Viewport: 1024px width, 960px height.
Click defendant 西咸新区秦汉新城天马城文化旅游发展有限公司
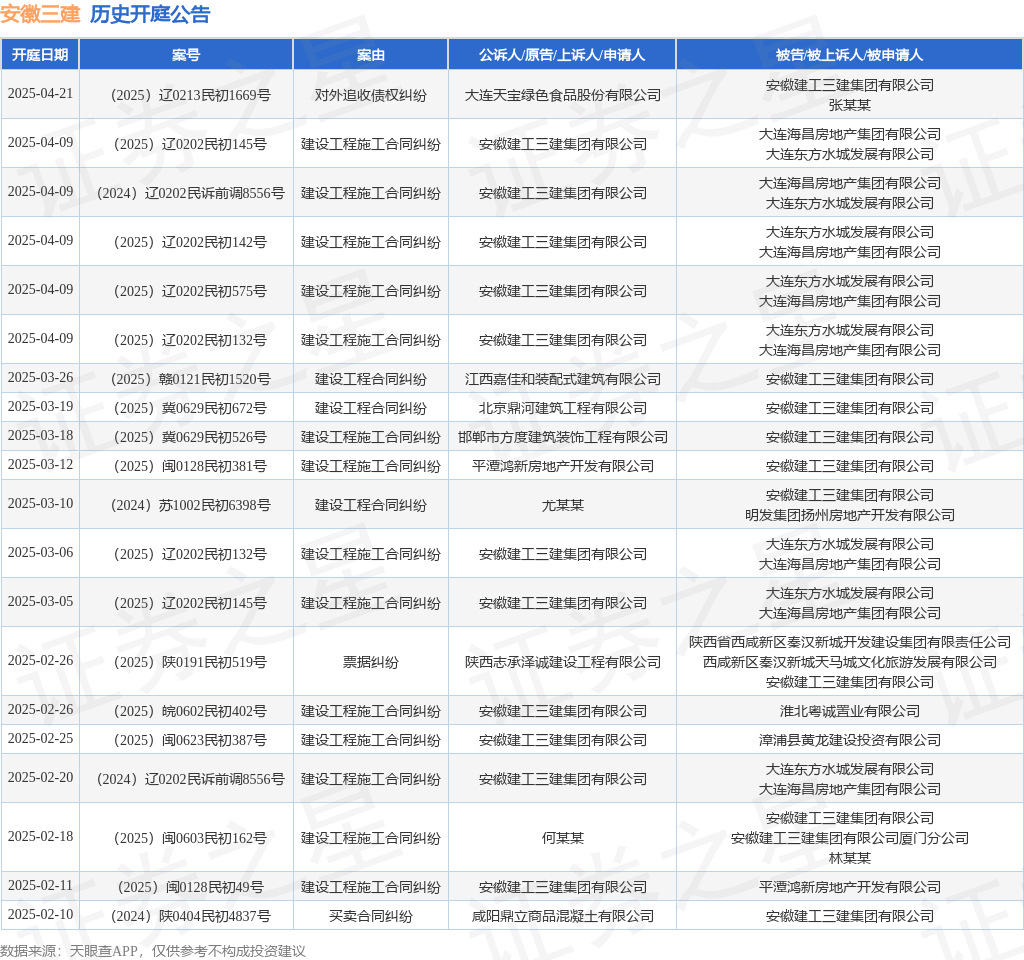(849, 662)
